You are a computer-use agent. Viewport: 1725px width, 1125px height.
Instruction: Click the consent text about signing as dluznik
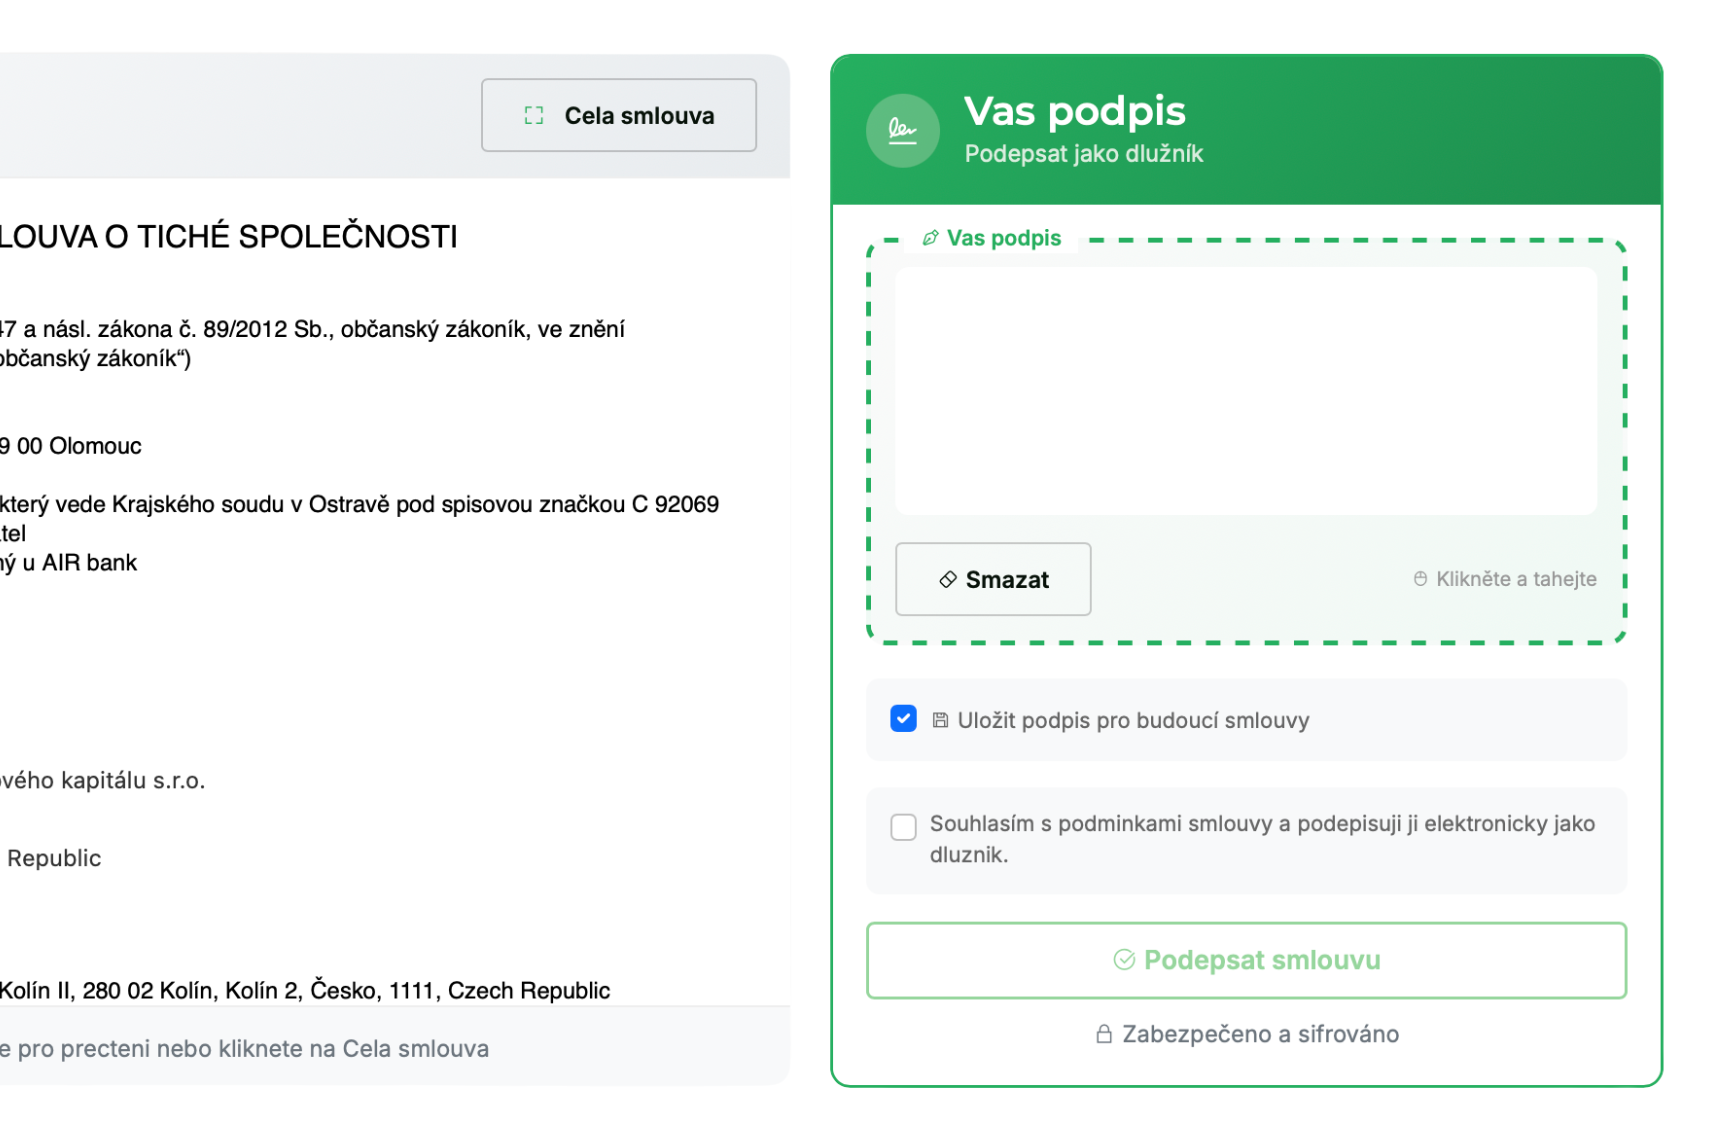(1262, 838)
